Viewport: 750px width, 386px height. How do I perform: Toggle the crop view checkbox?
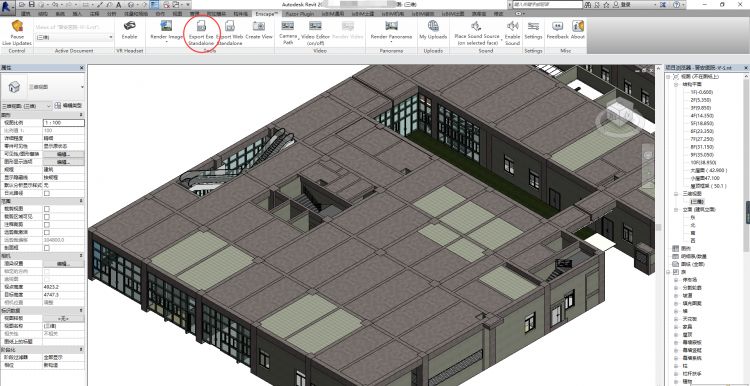(47, 209)
